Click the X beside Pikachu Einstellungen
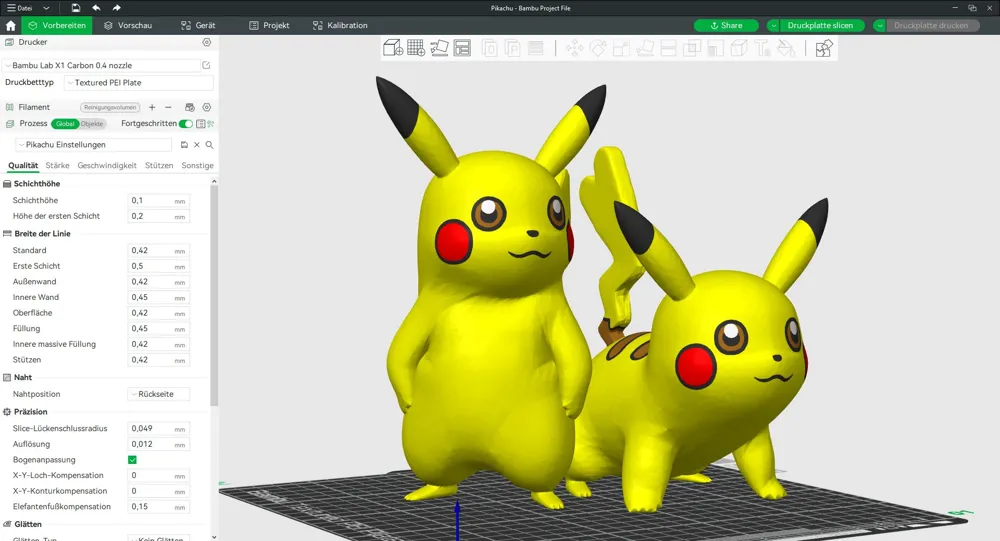Viewport: 1000px width, 541px height. pos(197,145)
